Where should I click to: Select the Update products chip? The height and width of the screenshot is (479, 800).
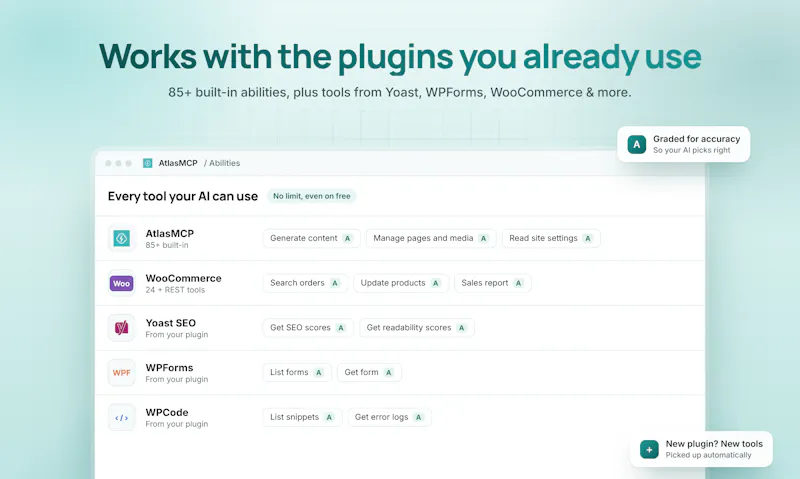pyautogui.click(x=401, y=283)
